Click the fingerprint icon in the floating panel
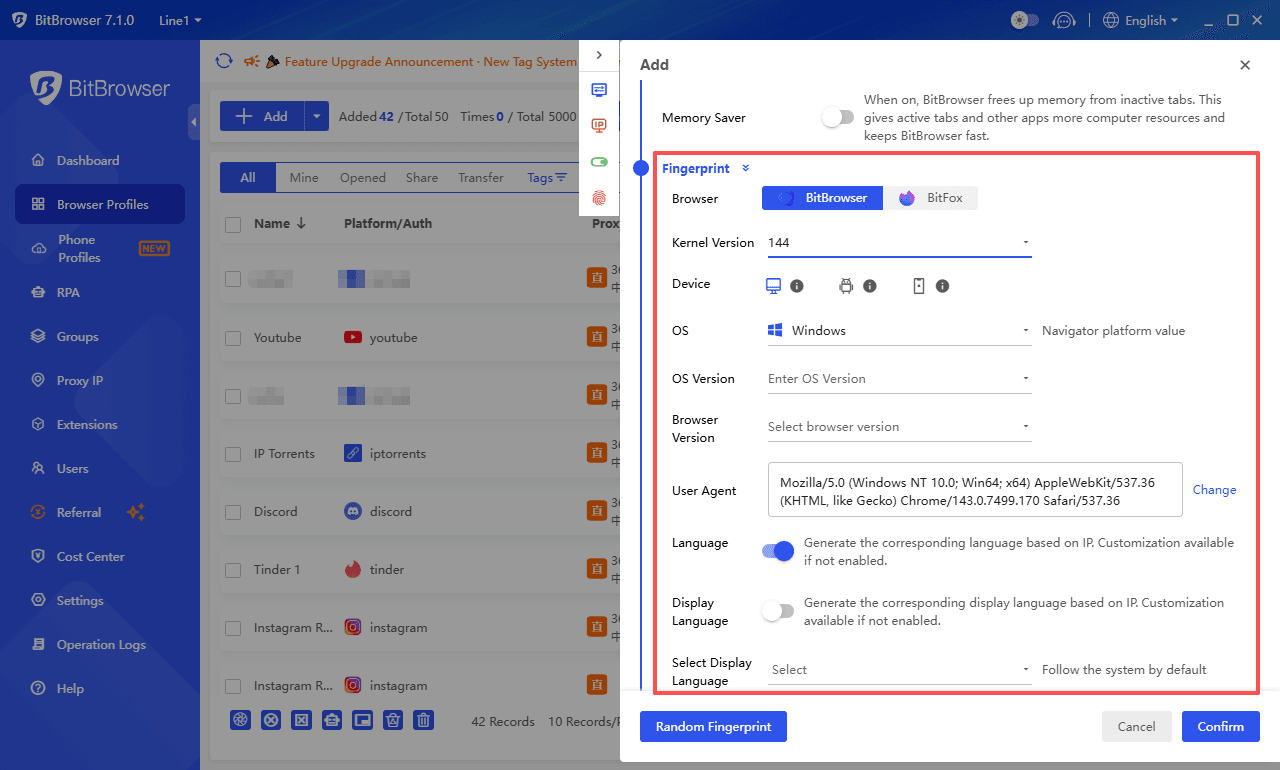The width and height of the screenshot is (1280, 770). pyautogui.click(x=599, y=198)
